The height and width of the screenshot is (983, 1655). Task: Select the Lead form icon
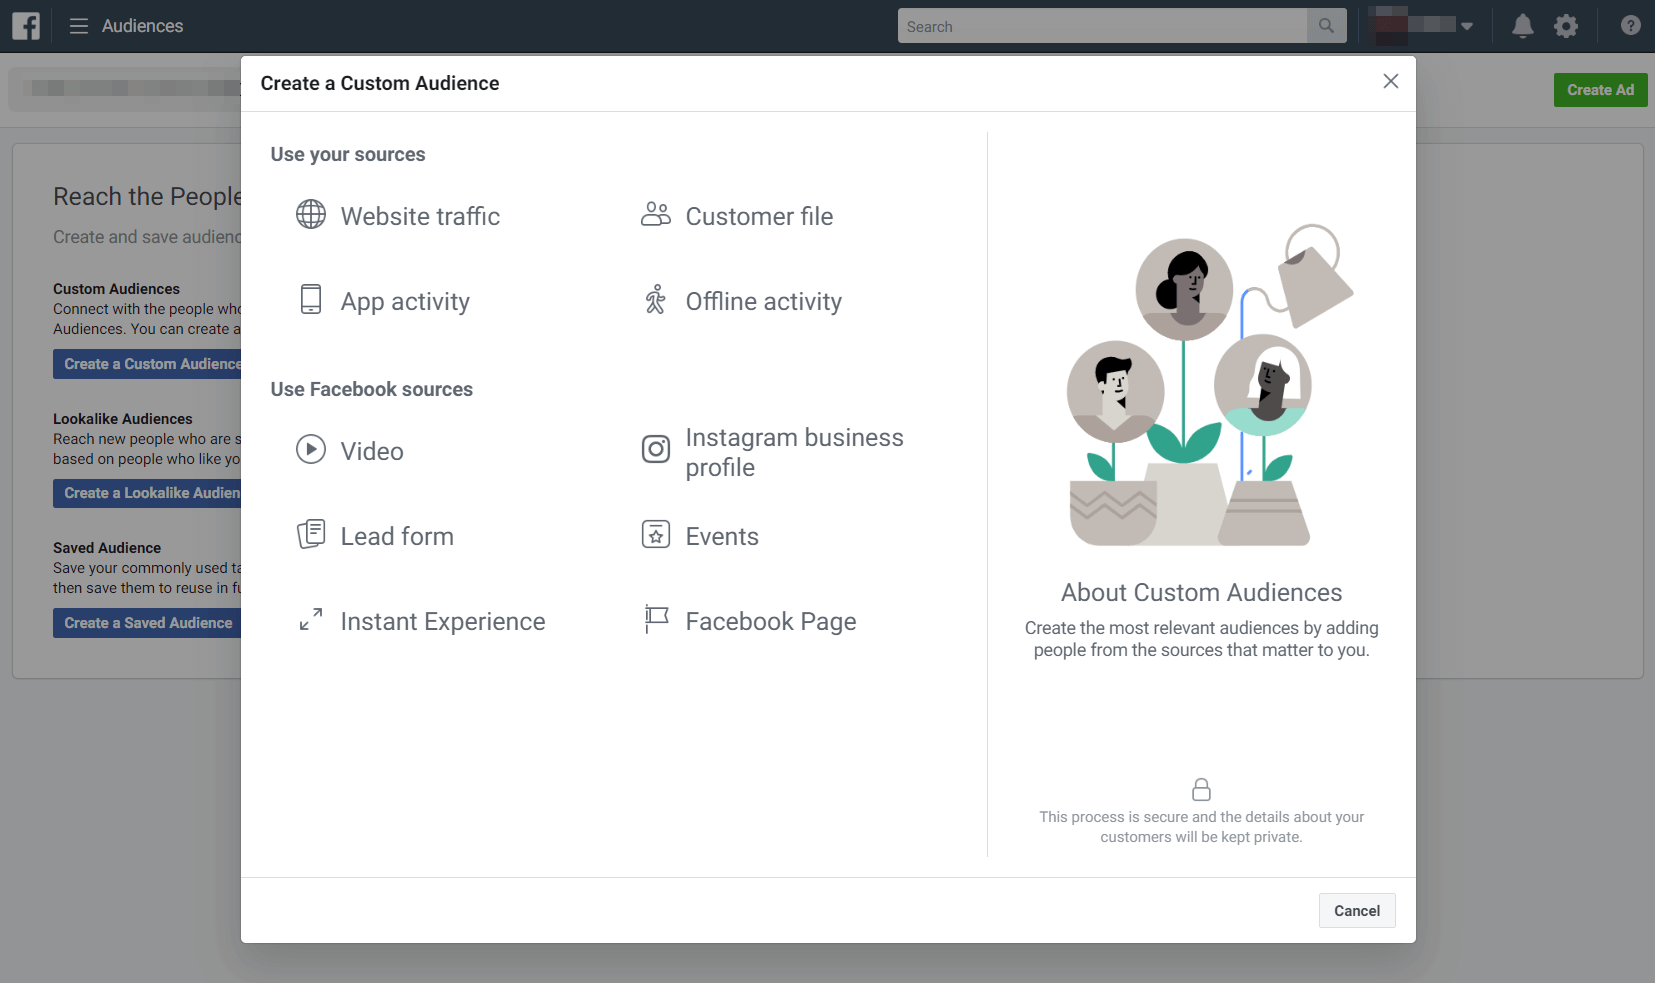[x=311, y=534]
